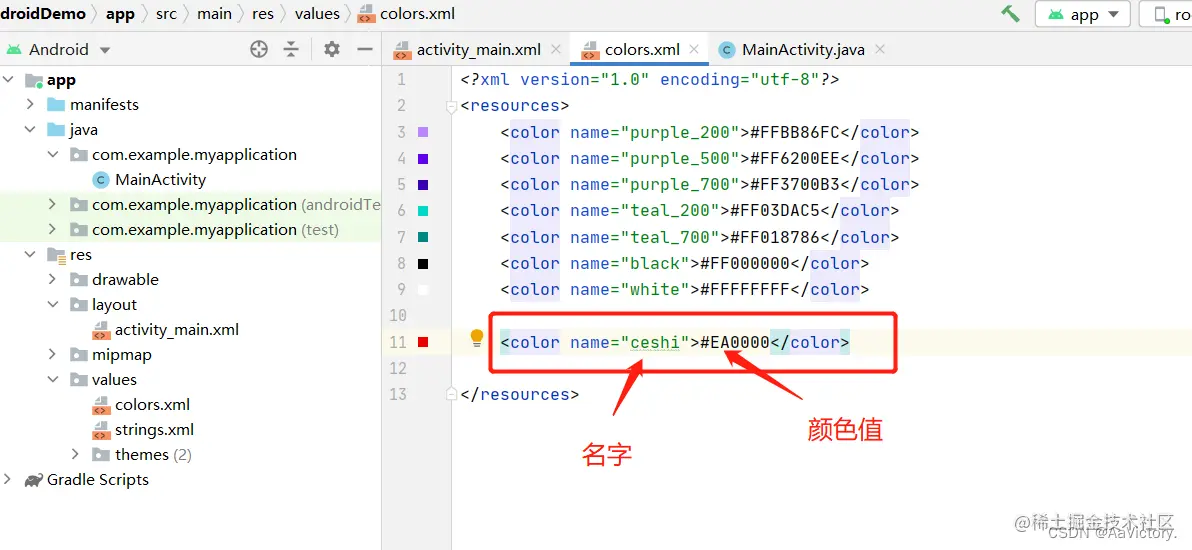Expand the com.example.myapplication (test) package

52,229
